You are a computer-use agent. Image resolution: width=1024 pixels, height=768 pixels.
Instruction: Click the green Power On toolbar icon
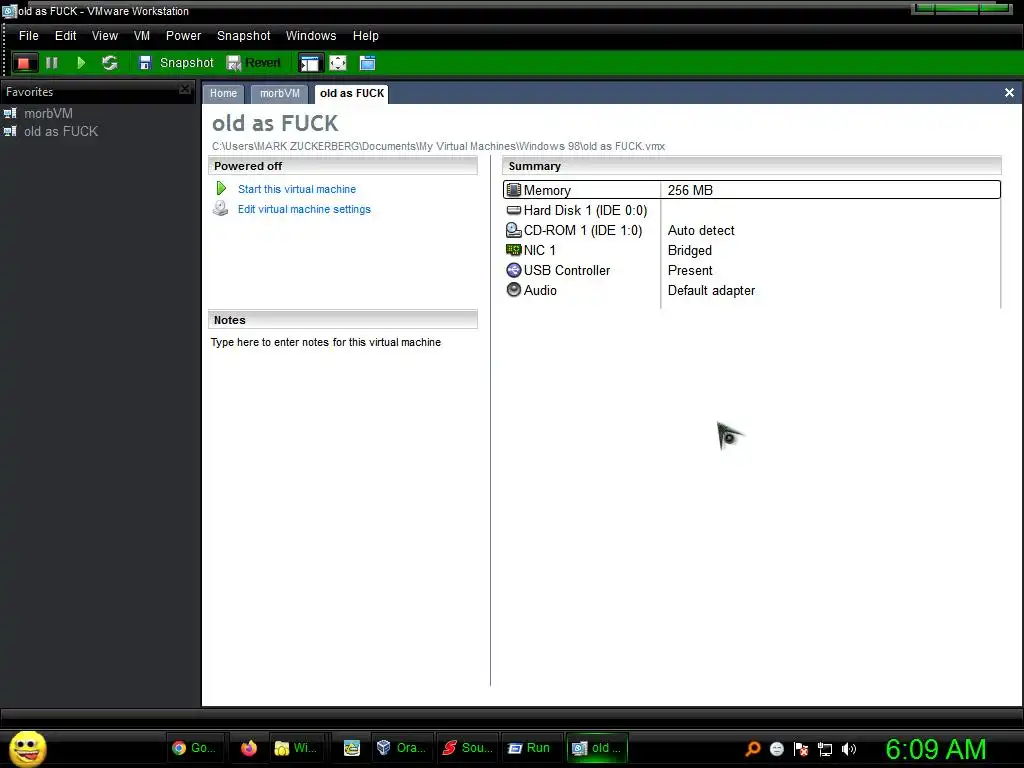click(81, 63)
